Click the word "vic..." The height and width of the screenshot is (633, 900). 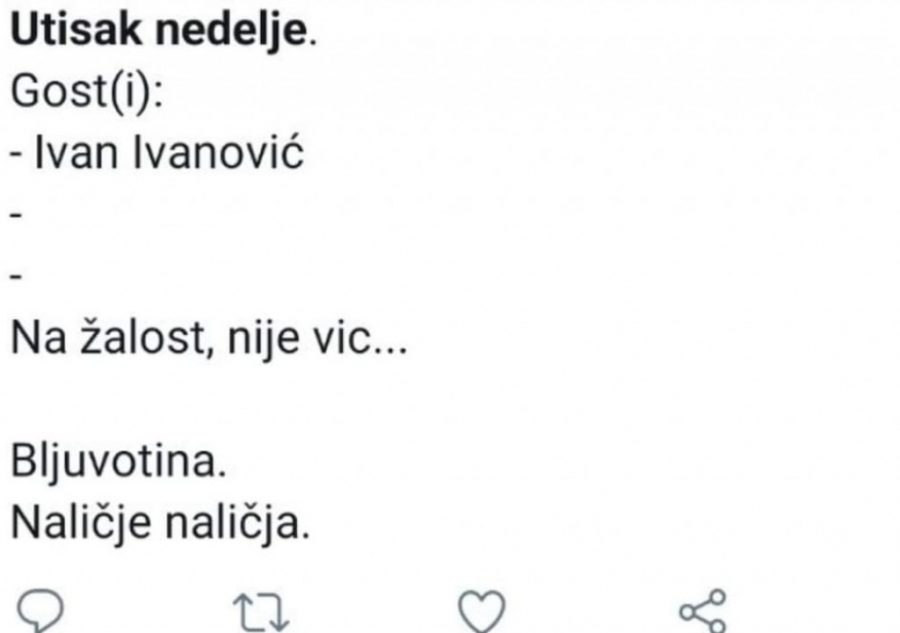point(362,338)
